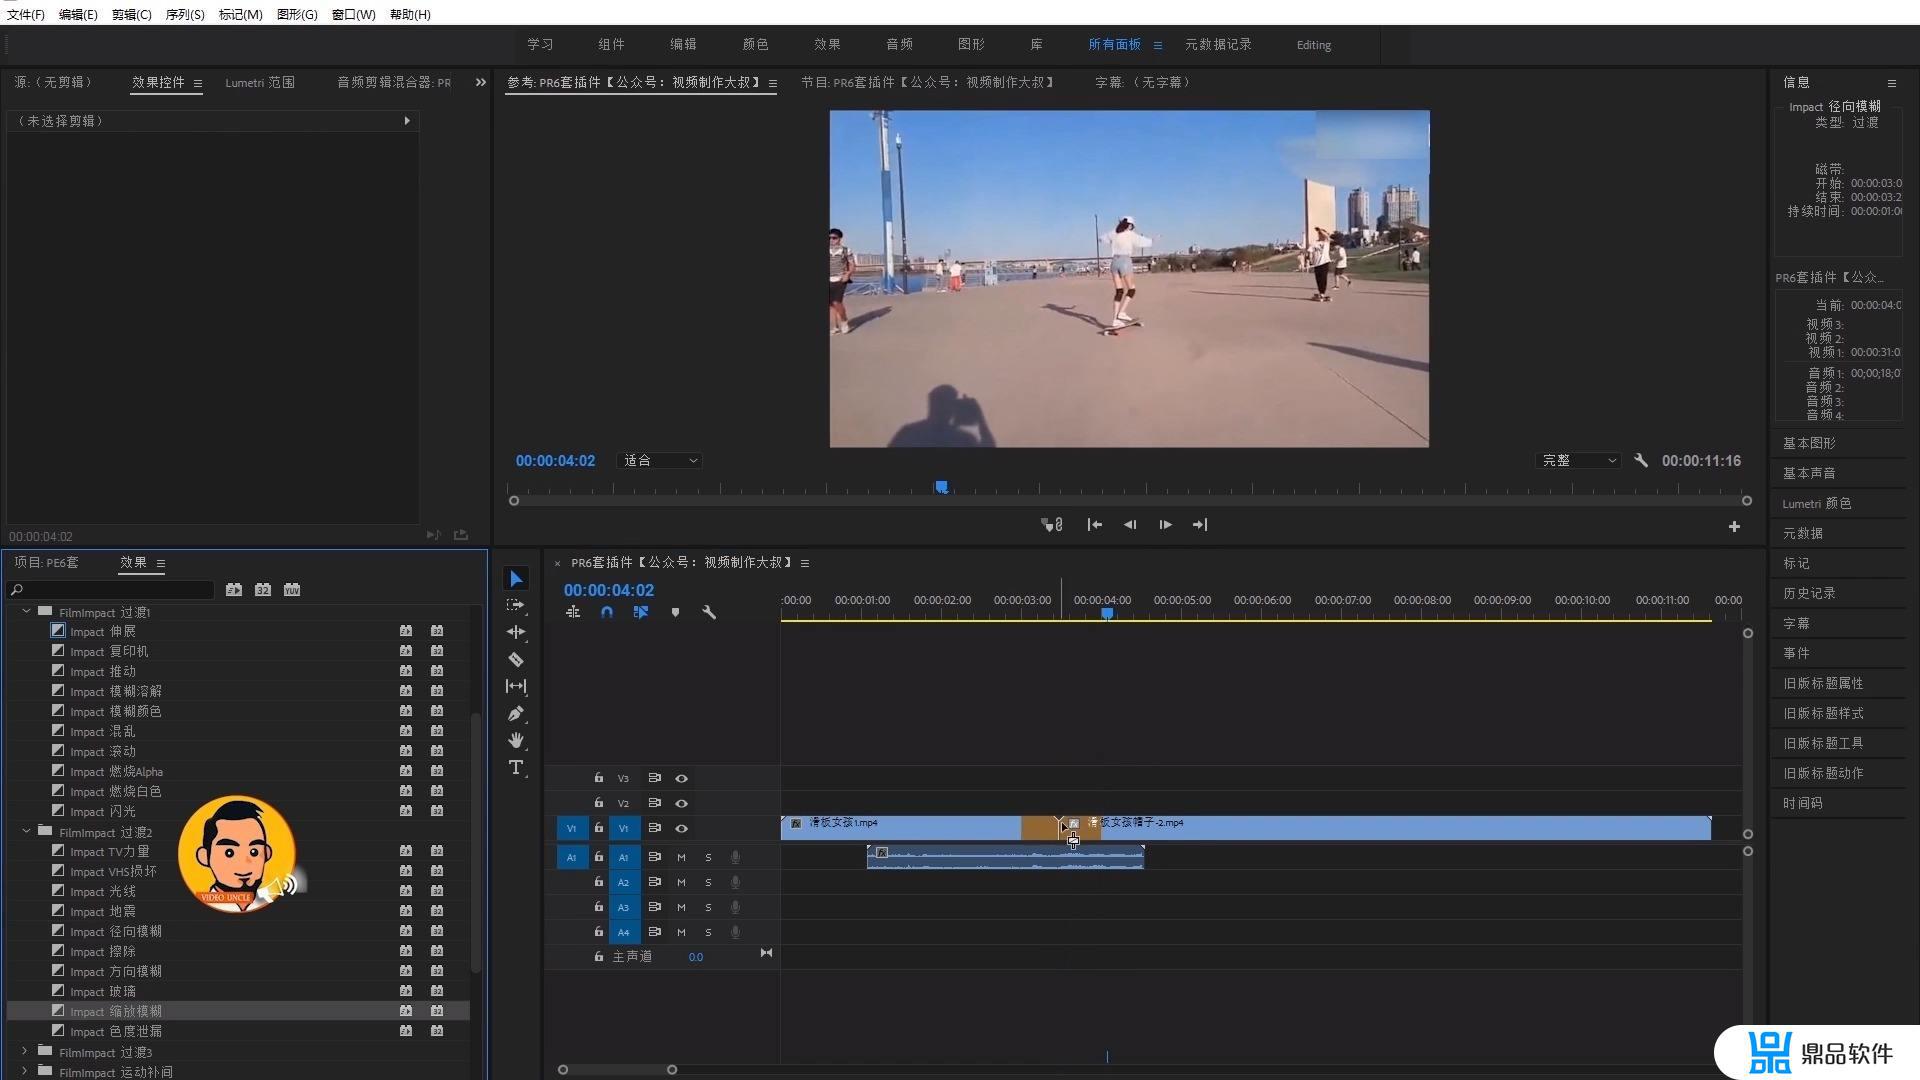
Task: Open the 所有面板 workspace menu
Action: (x=1158, y=45)
